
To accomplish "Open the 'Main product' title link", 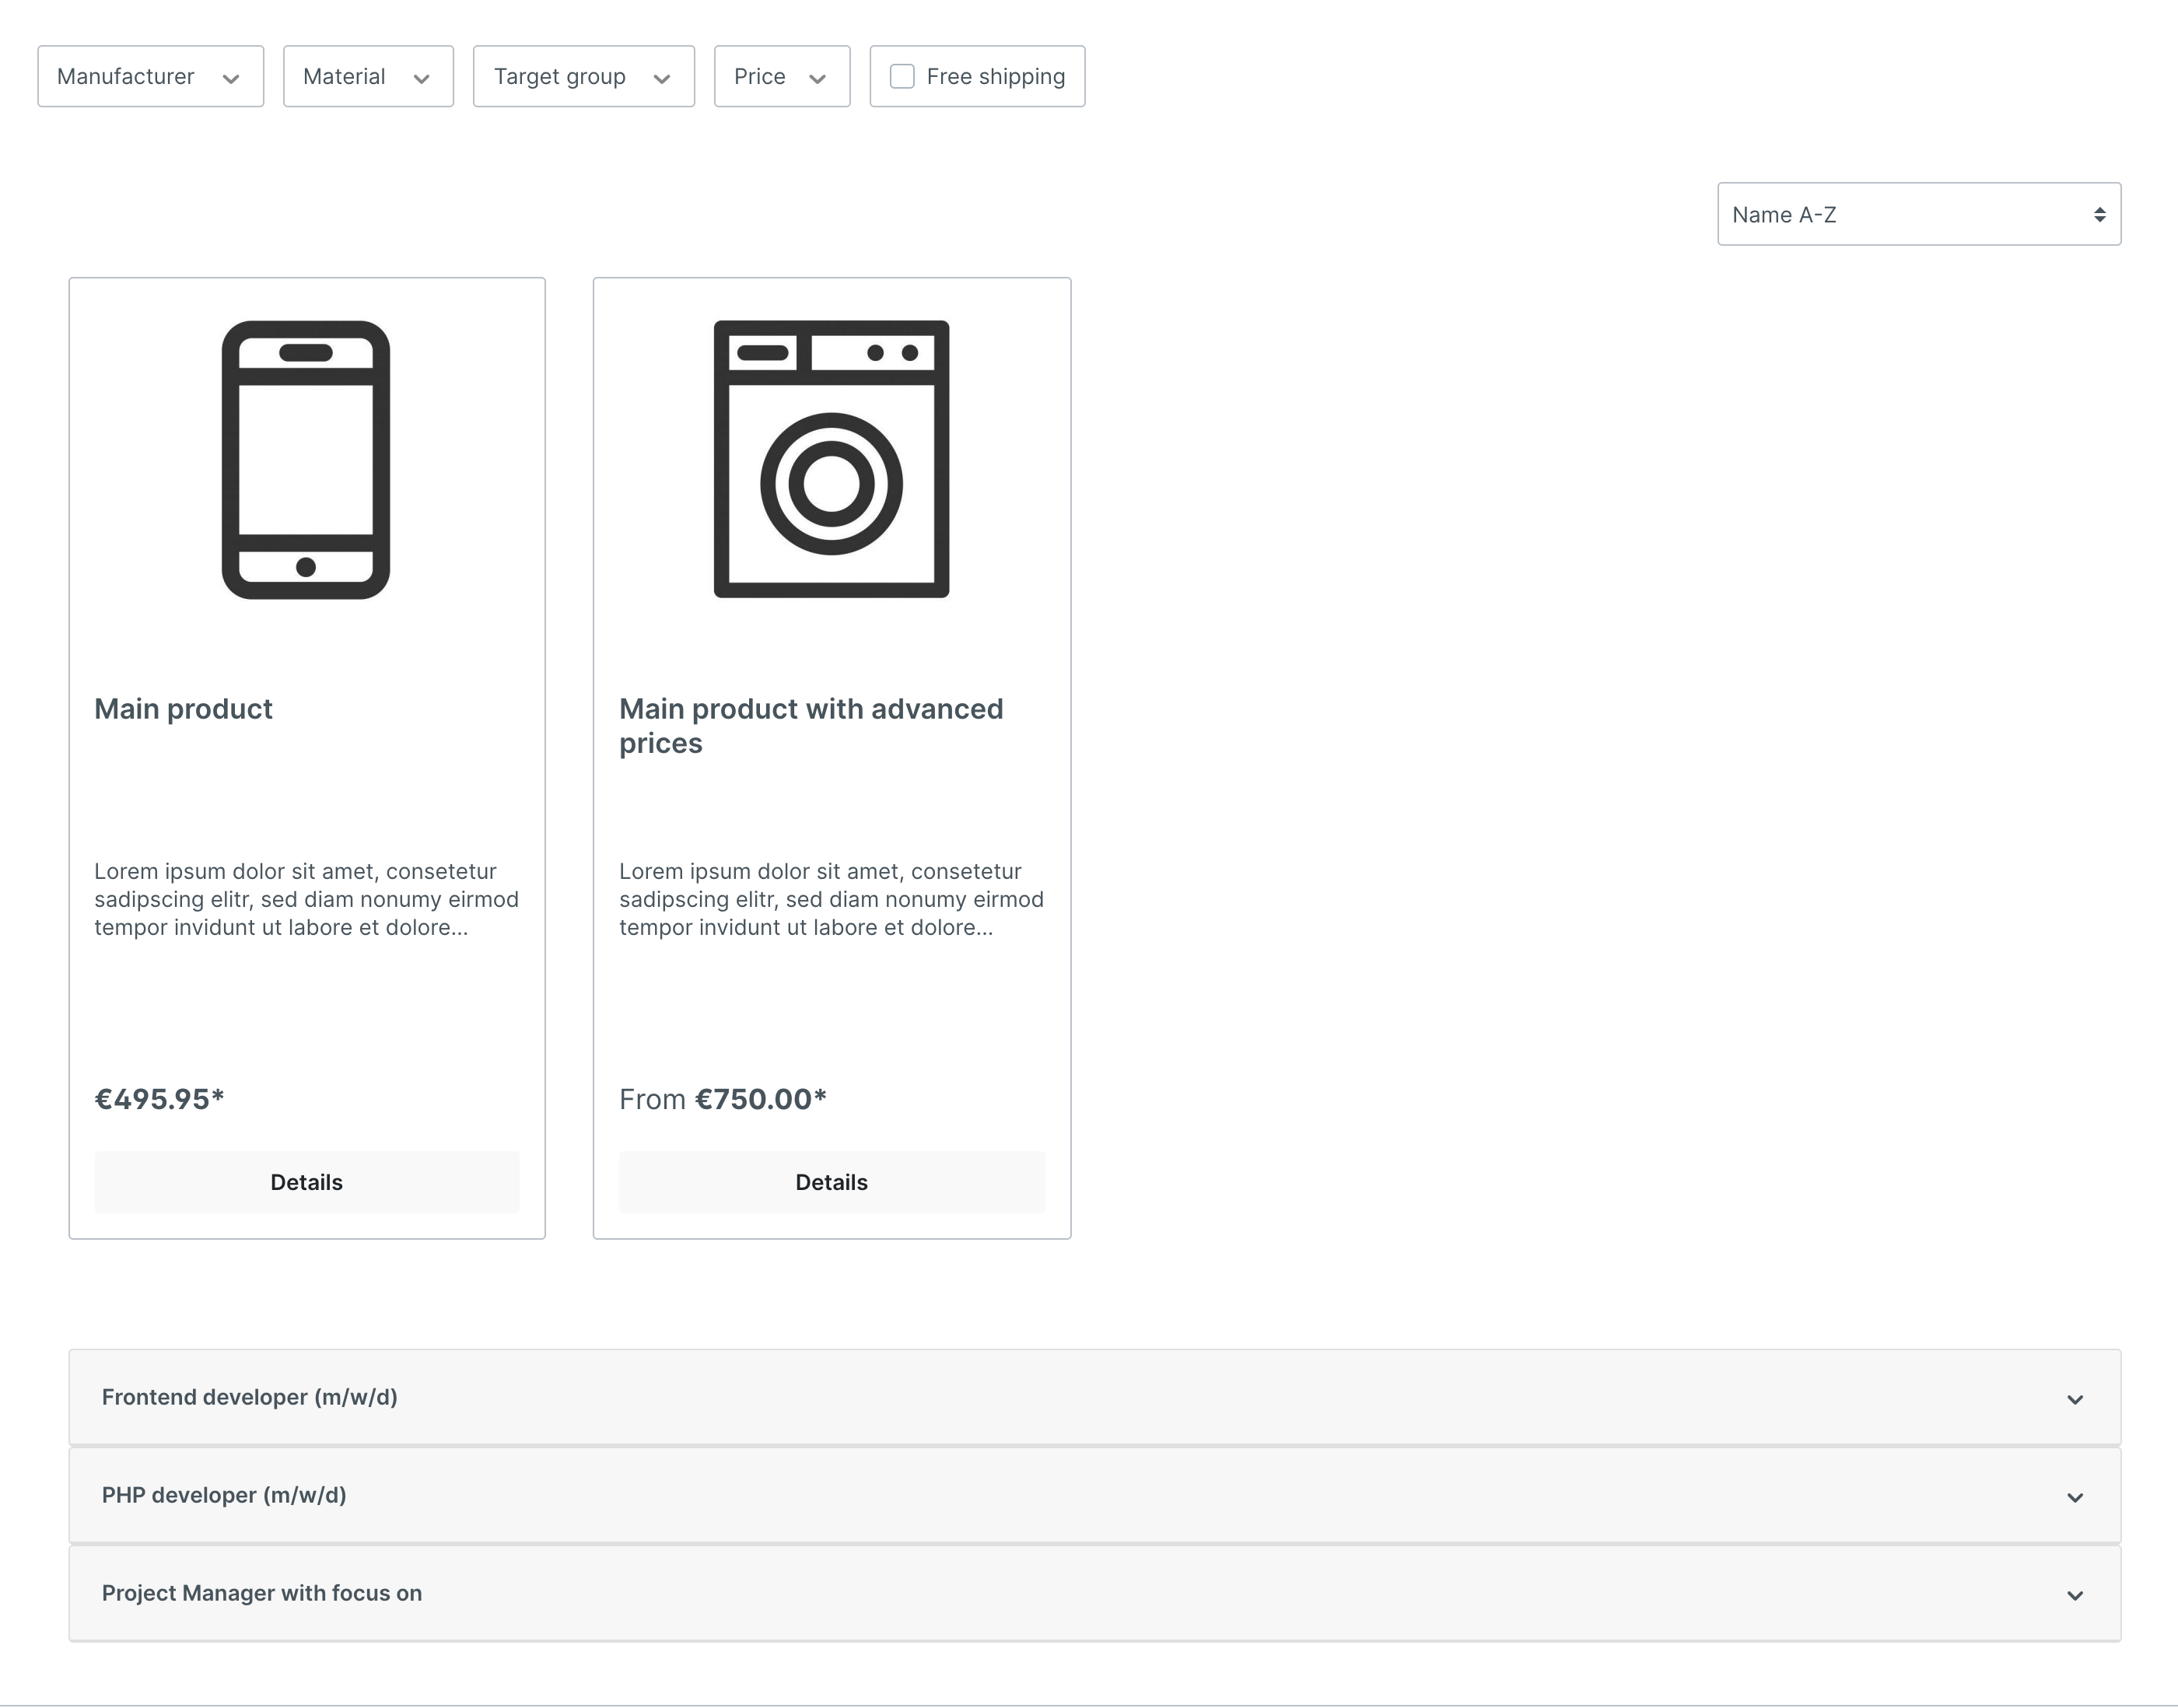I will [x=183, y=709].
